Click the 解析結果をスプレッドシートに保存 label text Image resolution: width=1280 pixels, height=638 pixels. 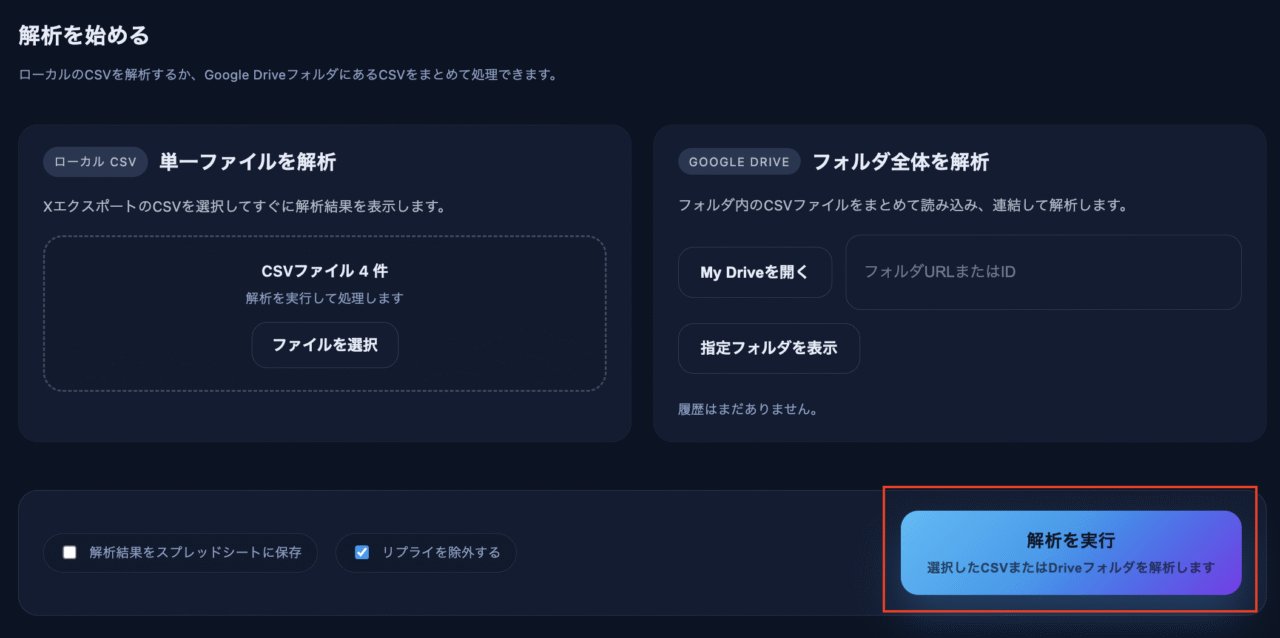[195, 552]
